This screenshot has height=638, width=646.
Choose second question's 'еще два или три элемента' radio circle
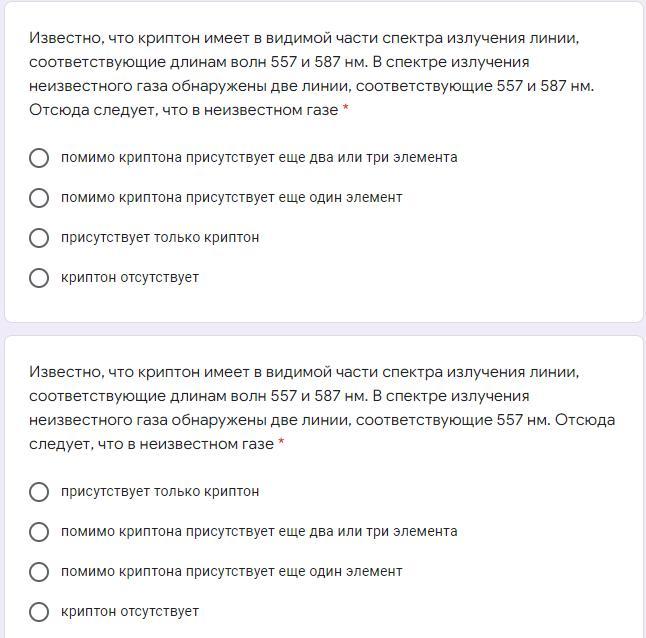point(39,532)
